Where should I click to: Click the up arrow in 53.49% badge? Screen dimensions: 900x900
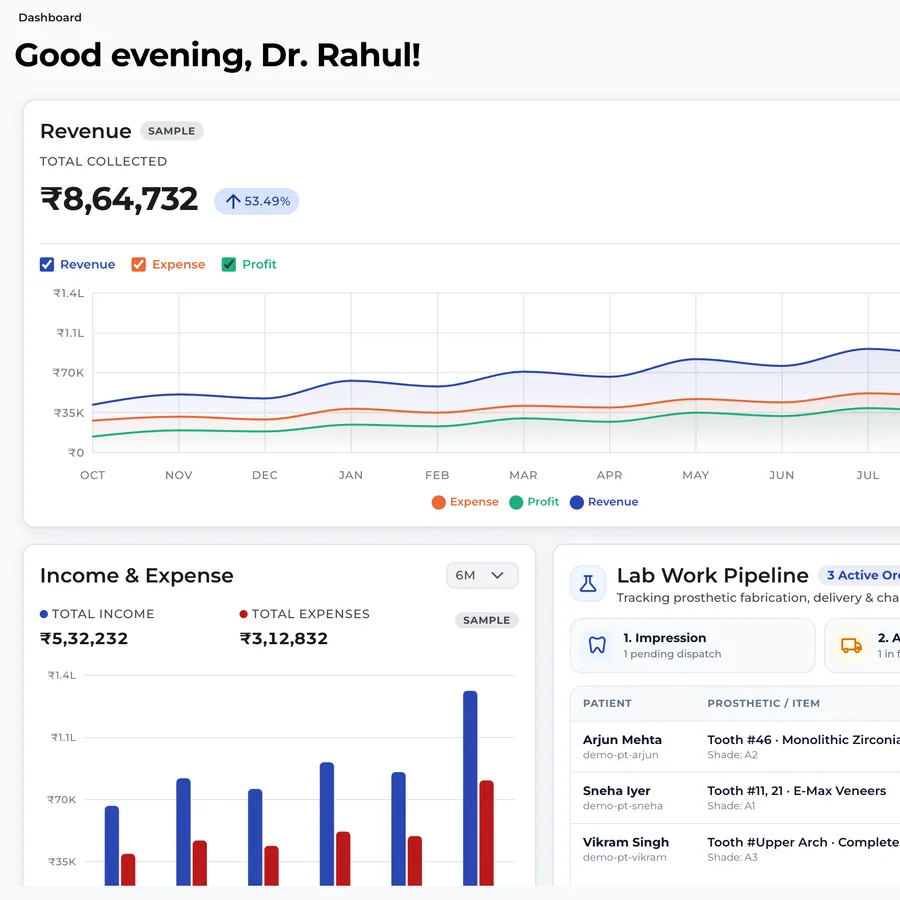[x=232, y=201]
